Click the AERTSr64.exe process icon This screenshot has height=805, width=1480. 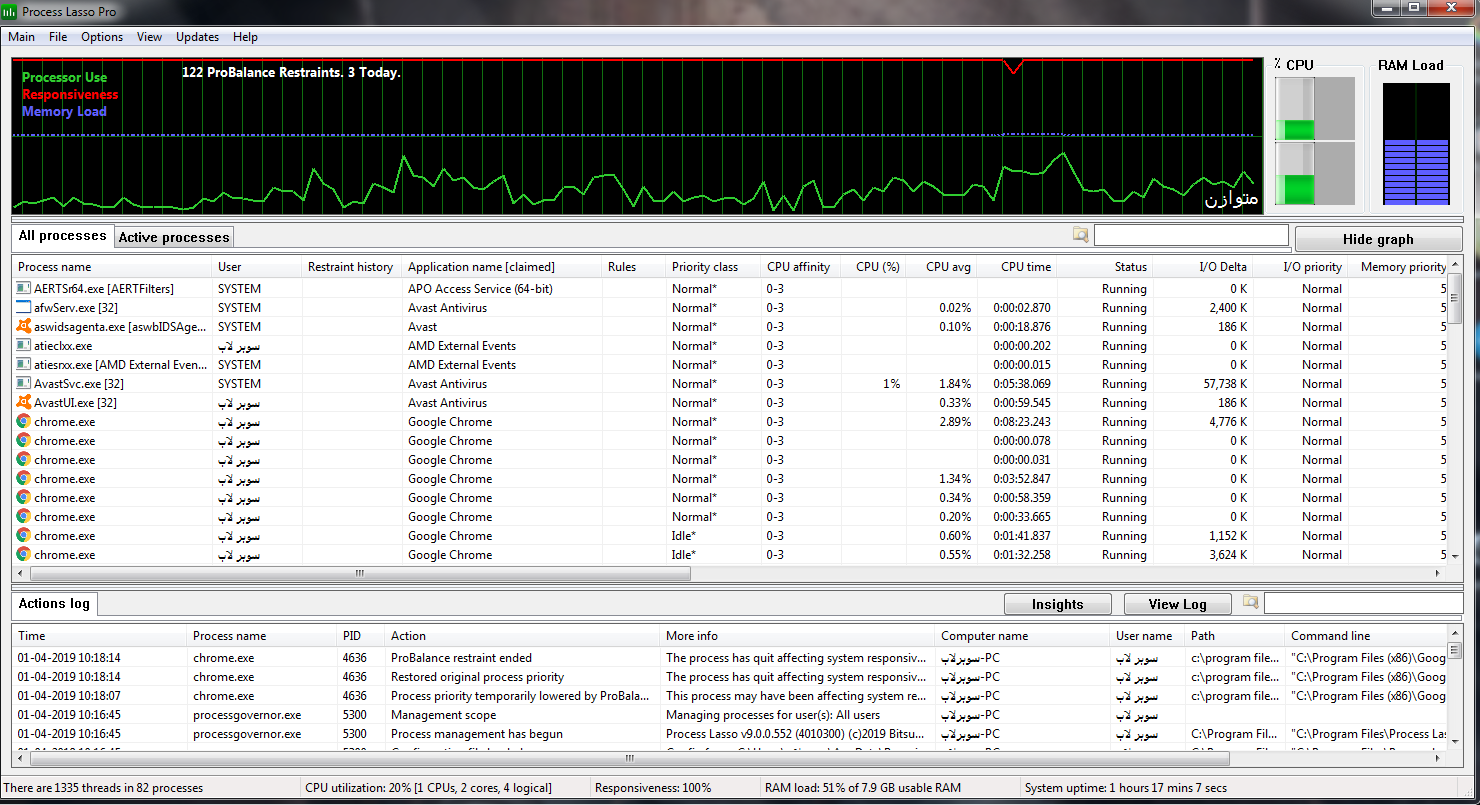(x=24, y=288)
